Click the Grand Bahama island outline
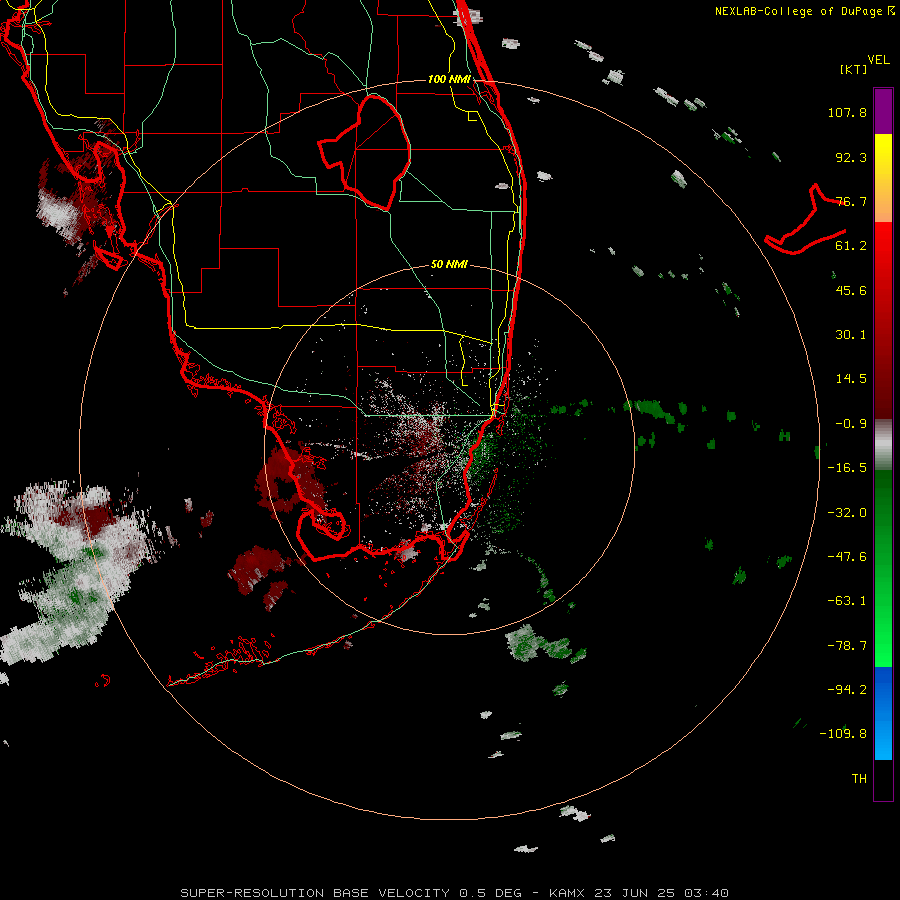Viewport: 900px width, 900px height. coord(805,221)
